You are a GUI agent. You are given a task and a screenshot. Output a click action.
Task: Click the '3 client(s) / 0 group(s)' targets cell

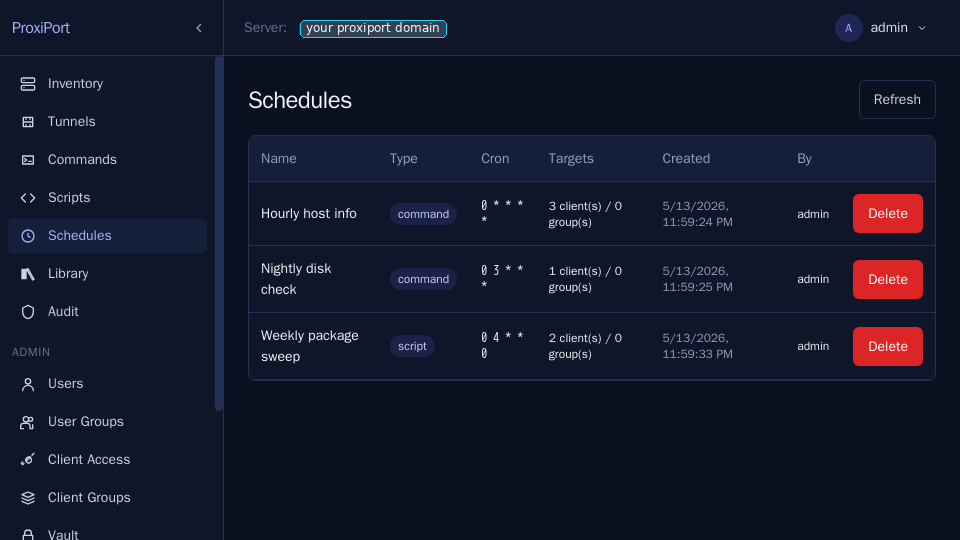585,214
